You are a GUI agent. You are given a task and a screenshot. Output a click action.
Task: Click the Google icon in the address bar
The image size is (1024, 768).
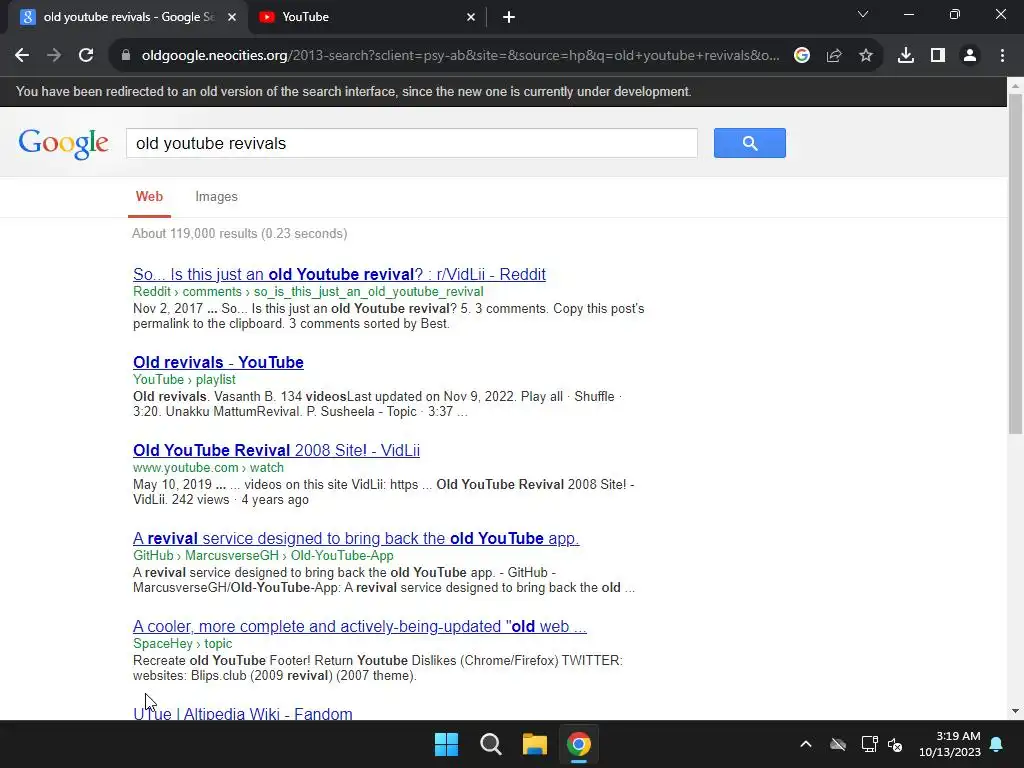point(802,56)
